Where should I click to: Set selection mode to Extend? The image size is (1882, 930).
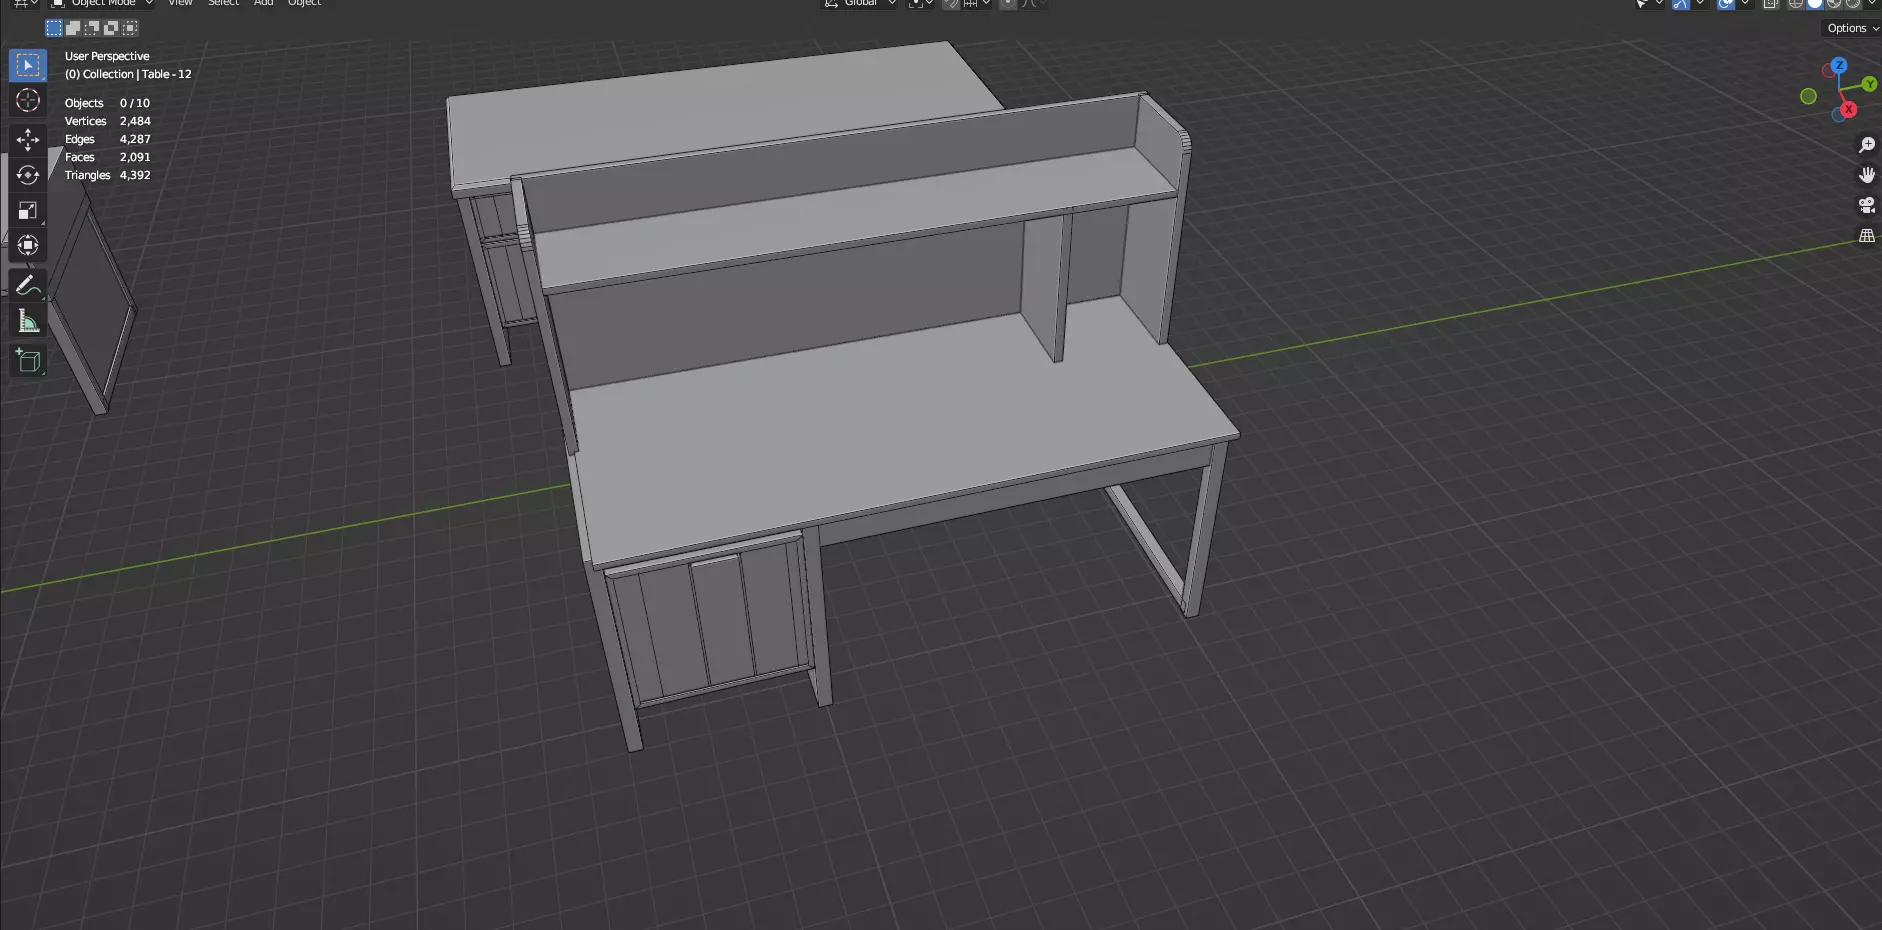(x=73, y=28)
